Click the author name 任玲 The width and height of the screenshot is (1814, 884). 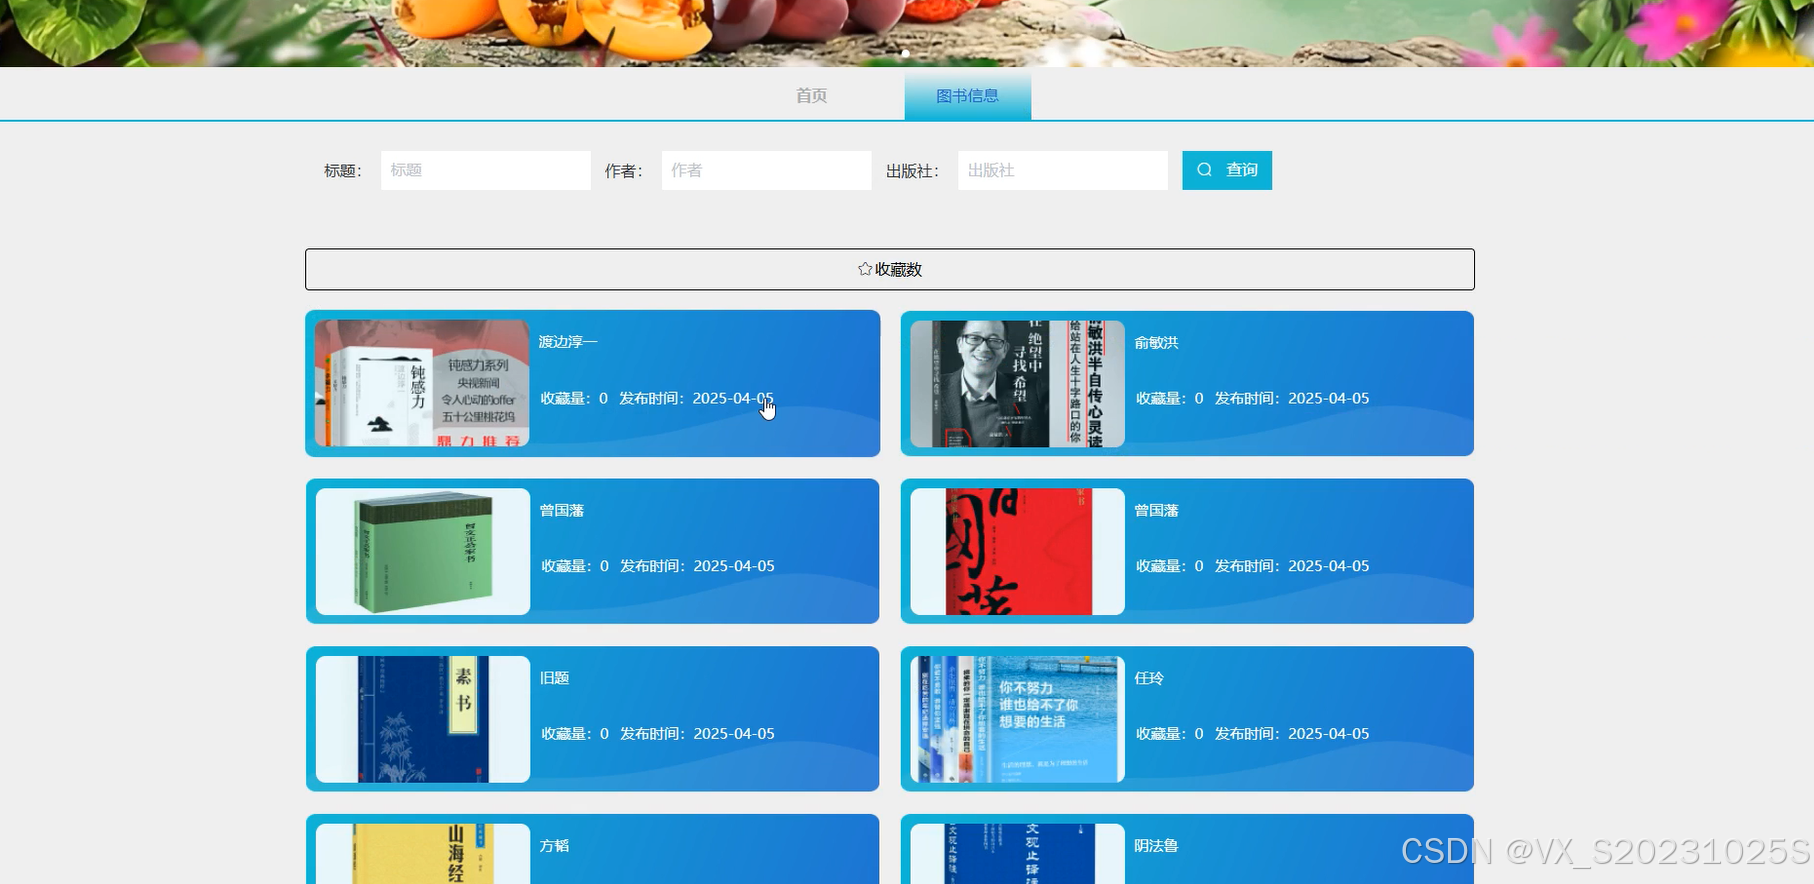(1149, 678)
